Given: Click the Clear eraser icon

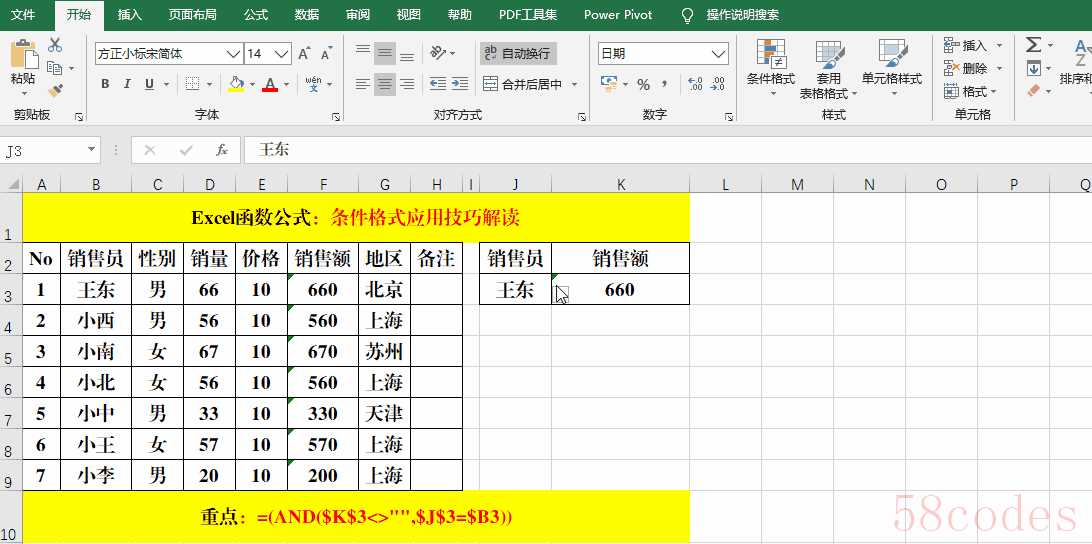Looking at the screenshot, I should tap(1034, 91).
